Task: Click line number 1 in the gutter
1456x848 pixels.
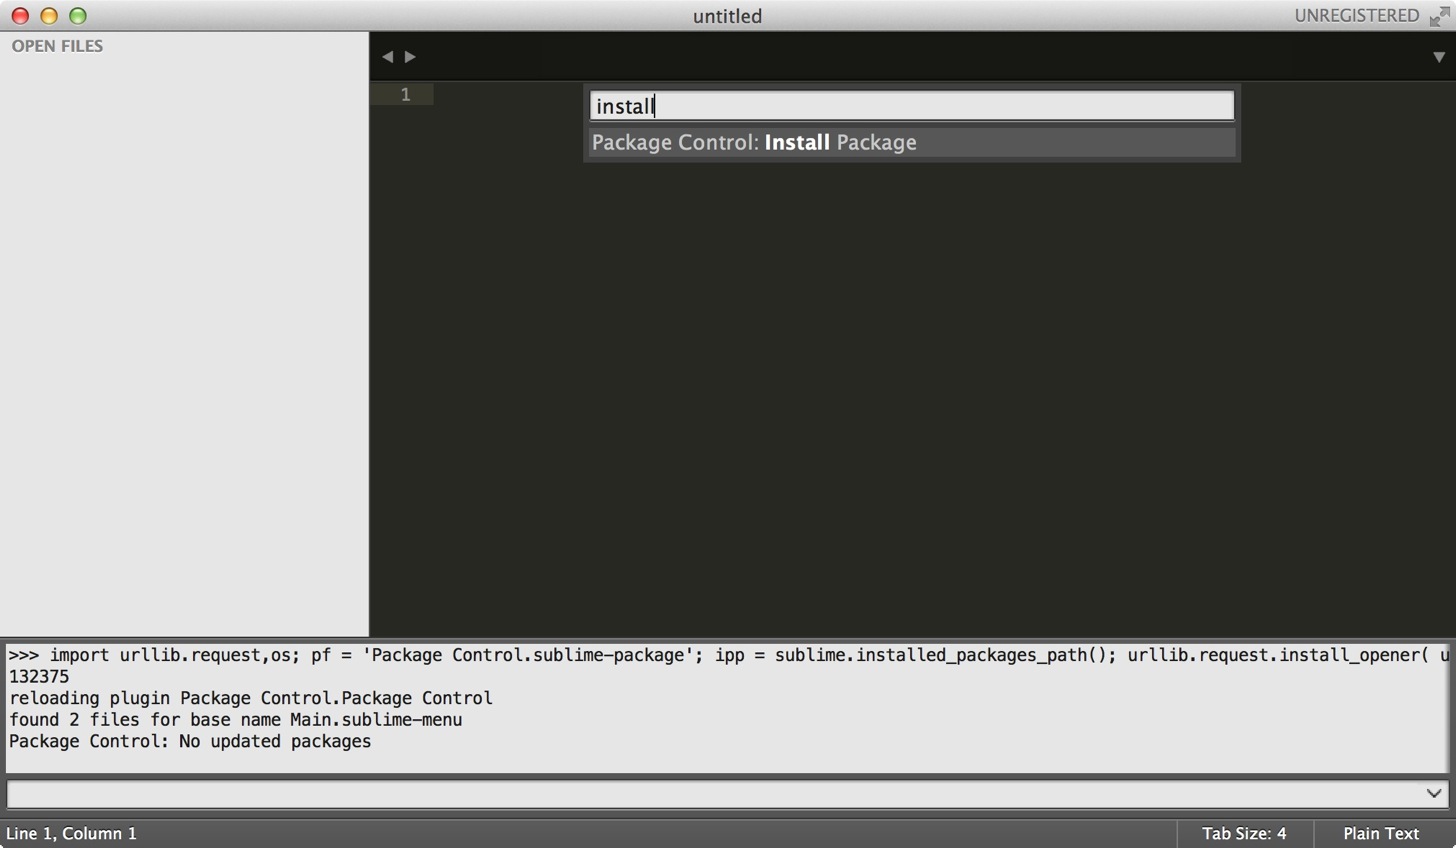Action: coord(405,94)
